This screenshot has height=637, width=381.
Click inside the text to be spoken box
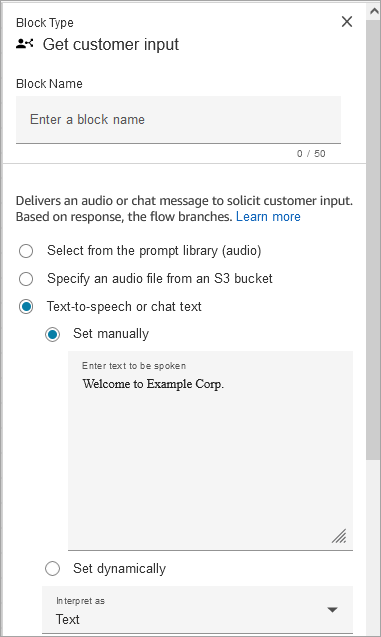coord(210,451)
